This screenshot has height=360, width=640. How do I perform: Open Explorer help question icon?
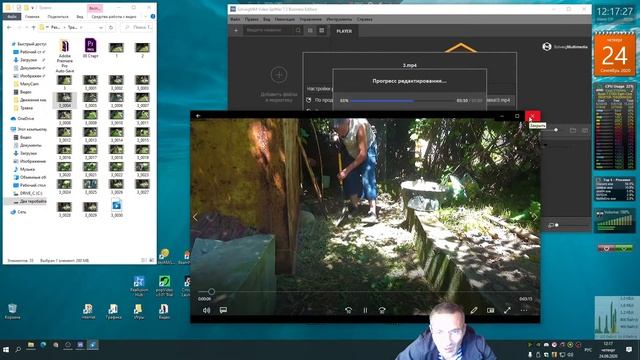153,16
